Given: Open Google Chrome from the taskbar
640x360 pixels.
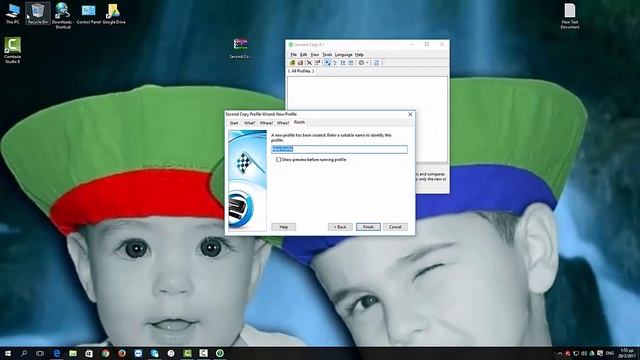Looking at the screenshot, I should [106, 353].
